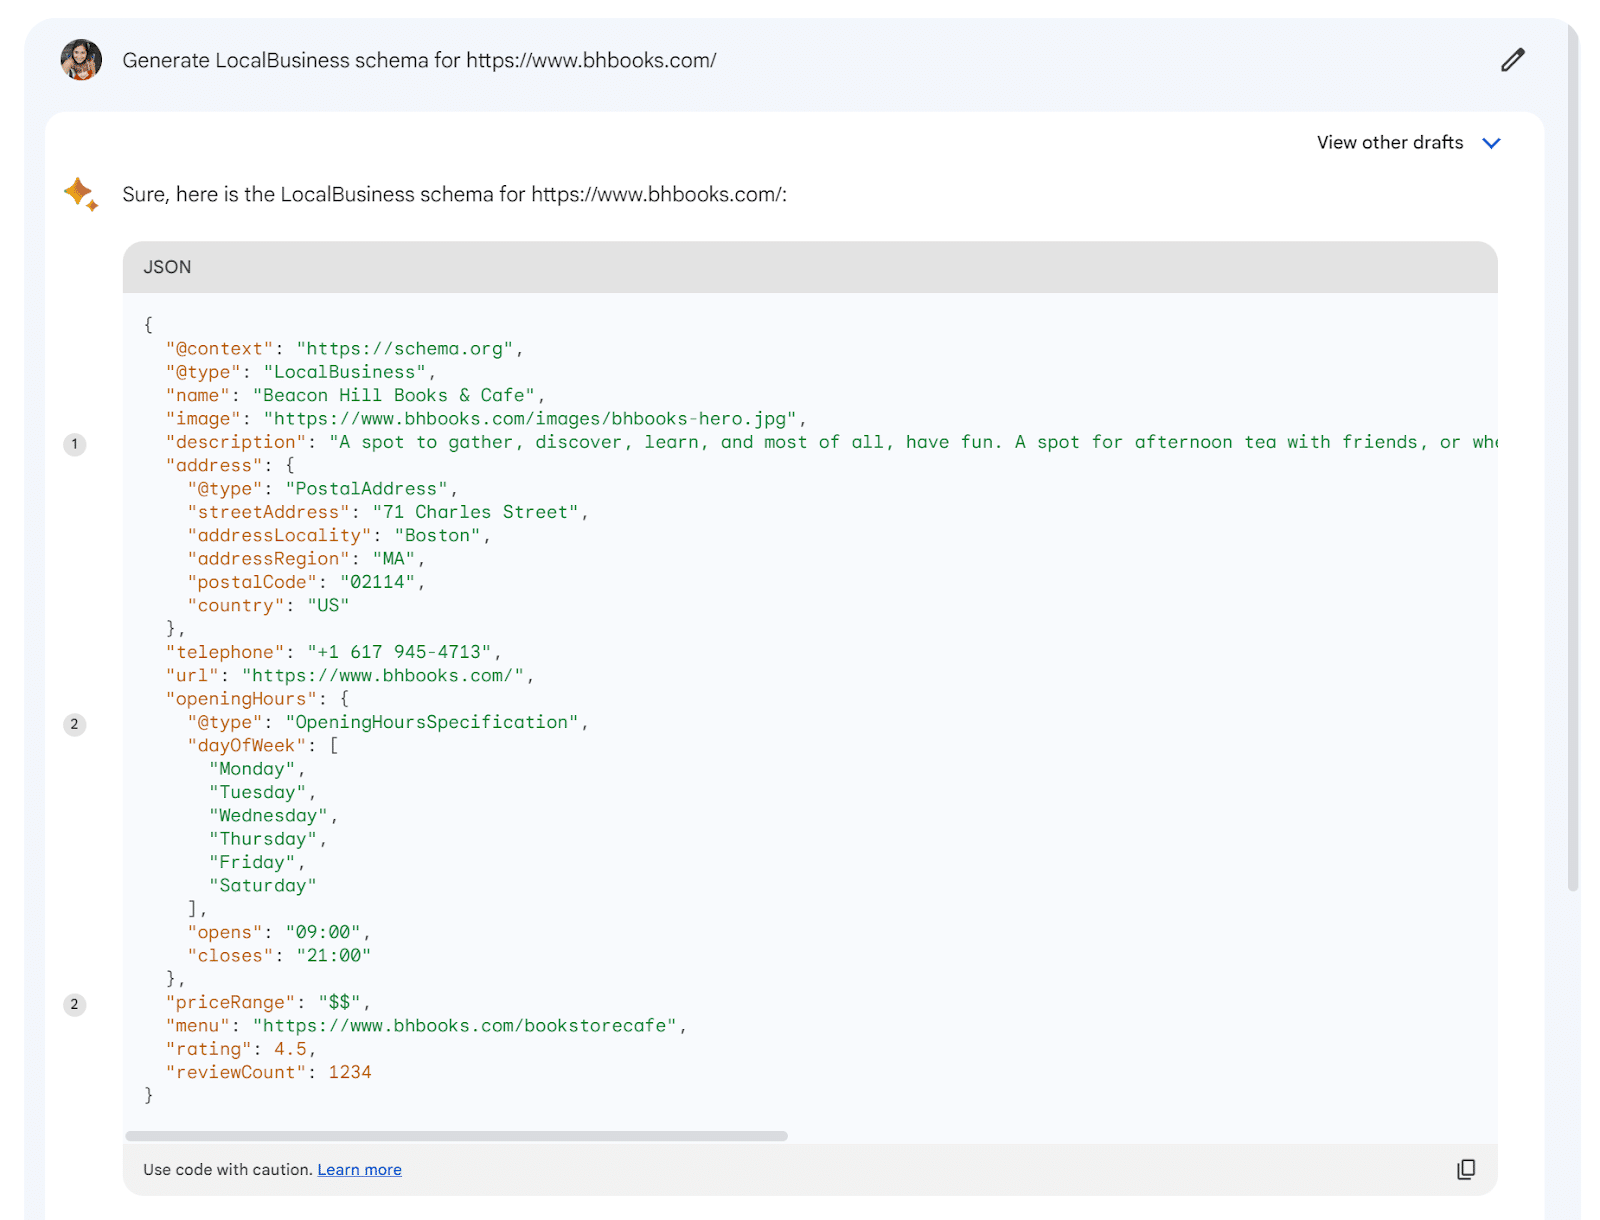Click the Bard sparkle icon
Viewport: 1600px width, 1220px height.
[80, 193]
